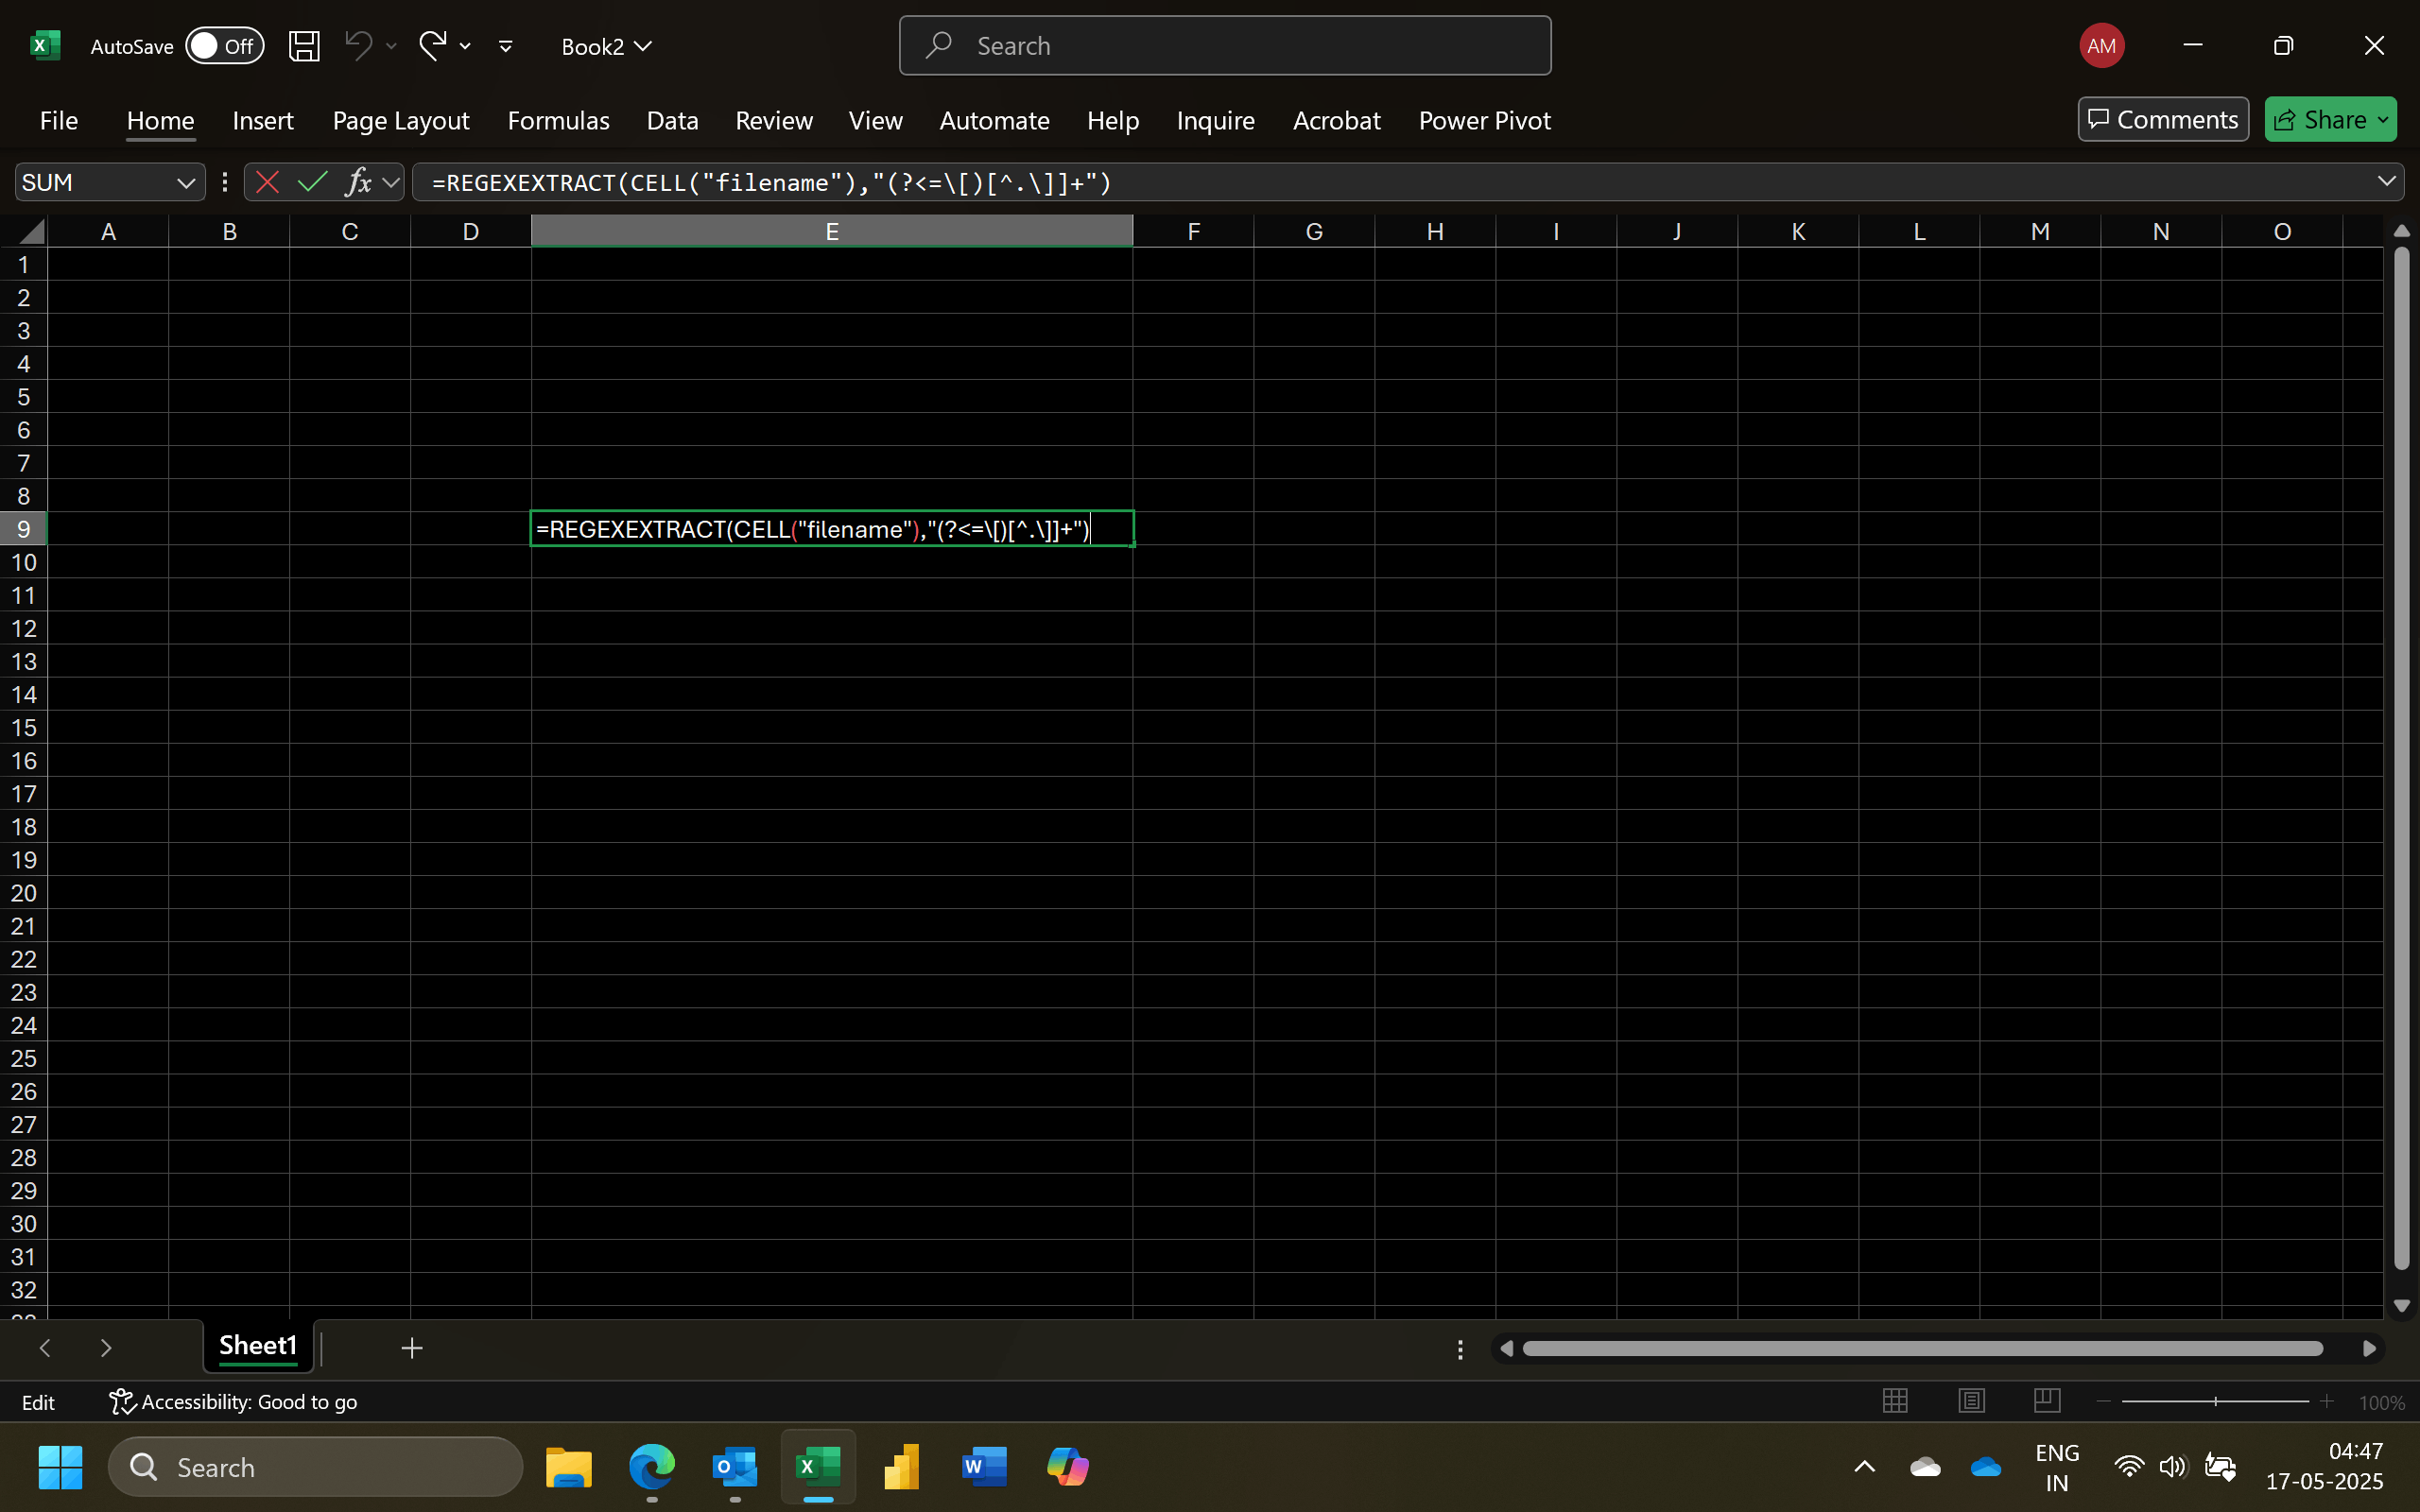This screenshot has width=2420, height=1512.
Task: Open the Share button dropdown
Action: (x=2383, y=120)
